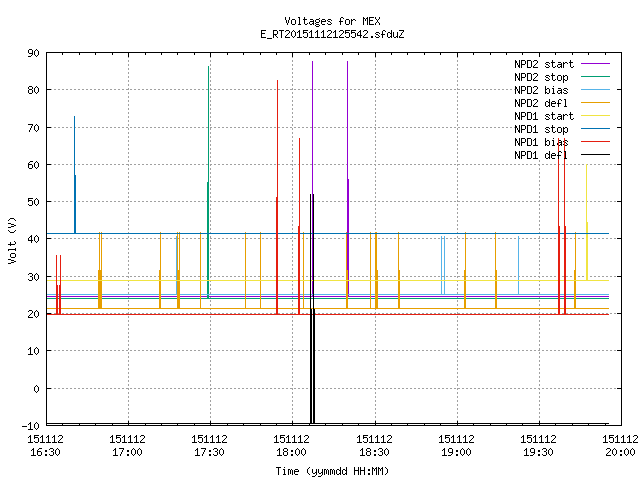This screenshot has height=480, width=640.
Task: Click the x-axis tick label 19:00
Action: (x=456, y=452)
